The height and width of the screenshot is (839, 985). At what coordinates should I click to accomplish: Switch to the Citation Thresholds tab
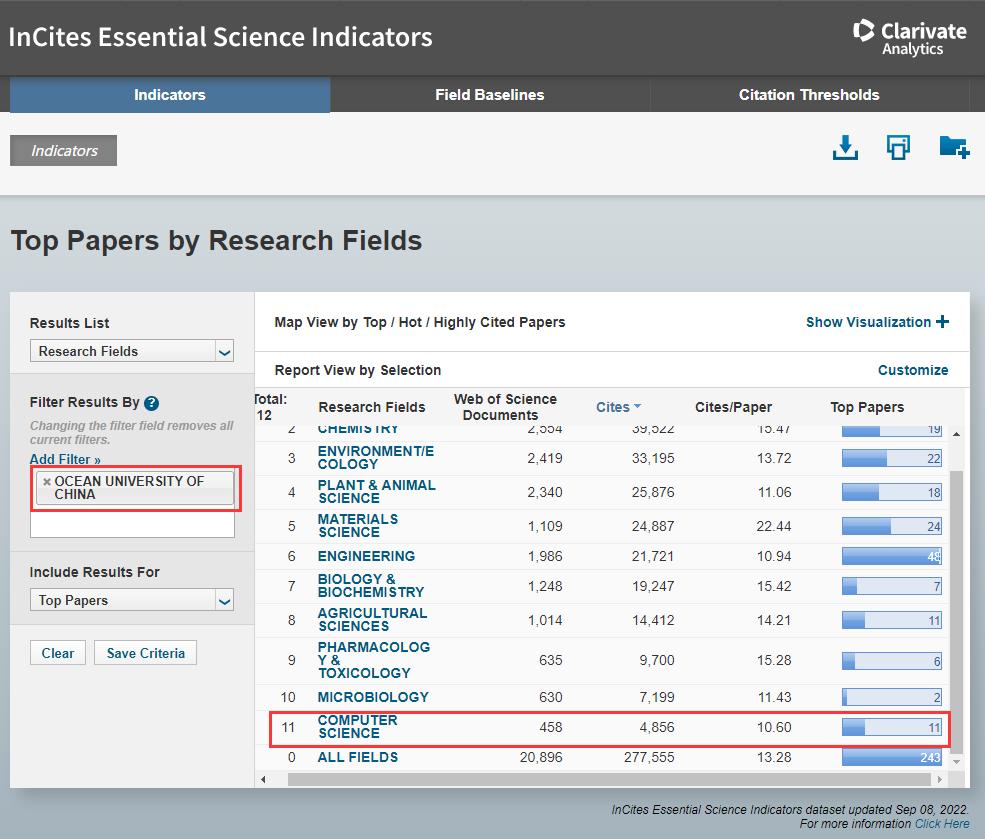point(808,95)
